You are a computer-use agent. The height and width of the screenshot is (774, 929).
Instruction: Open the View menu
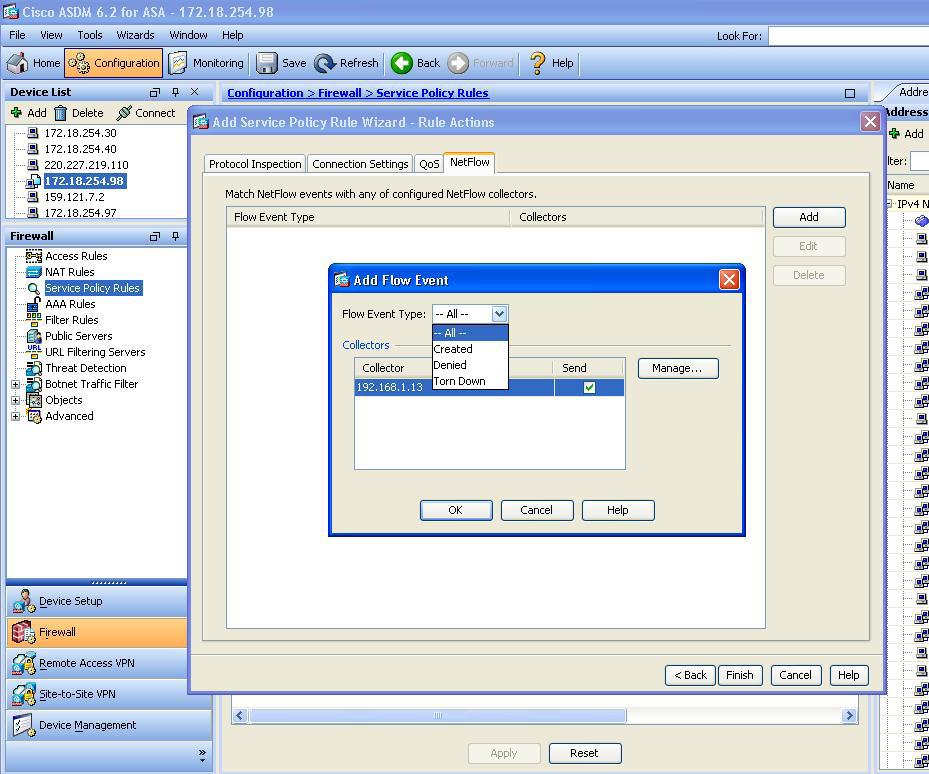[x=51, y=35]
